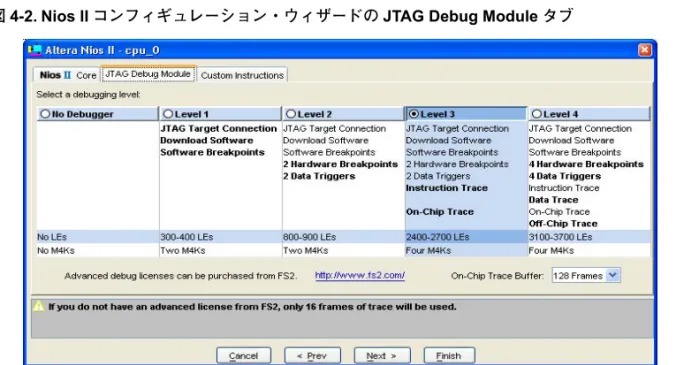Pick the Level 4 radio button
The height and width of the screenshot is (365, 699).
coord(537,114)
